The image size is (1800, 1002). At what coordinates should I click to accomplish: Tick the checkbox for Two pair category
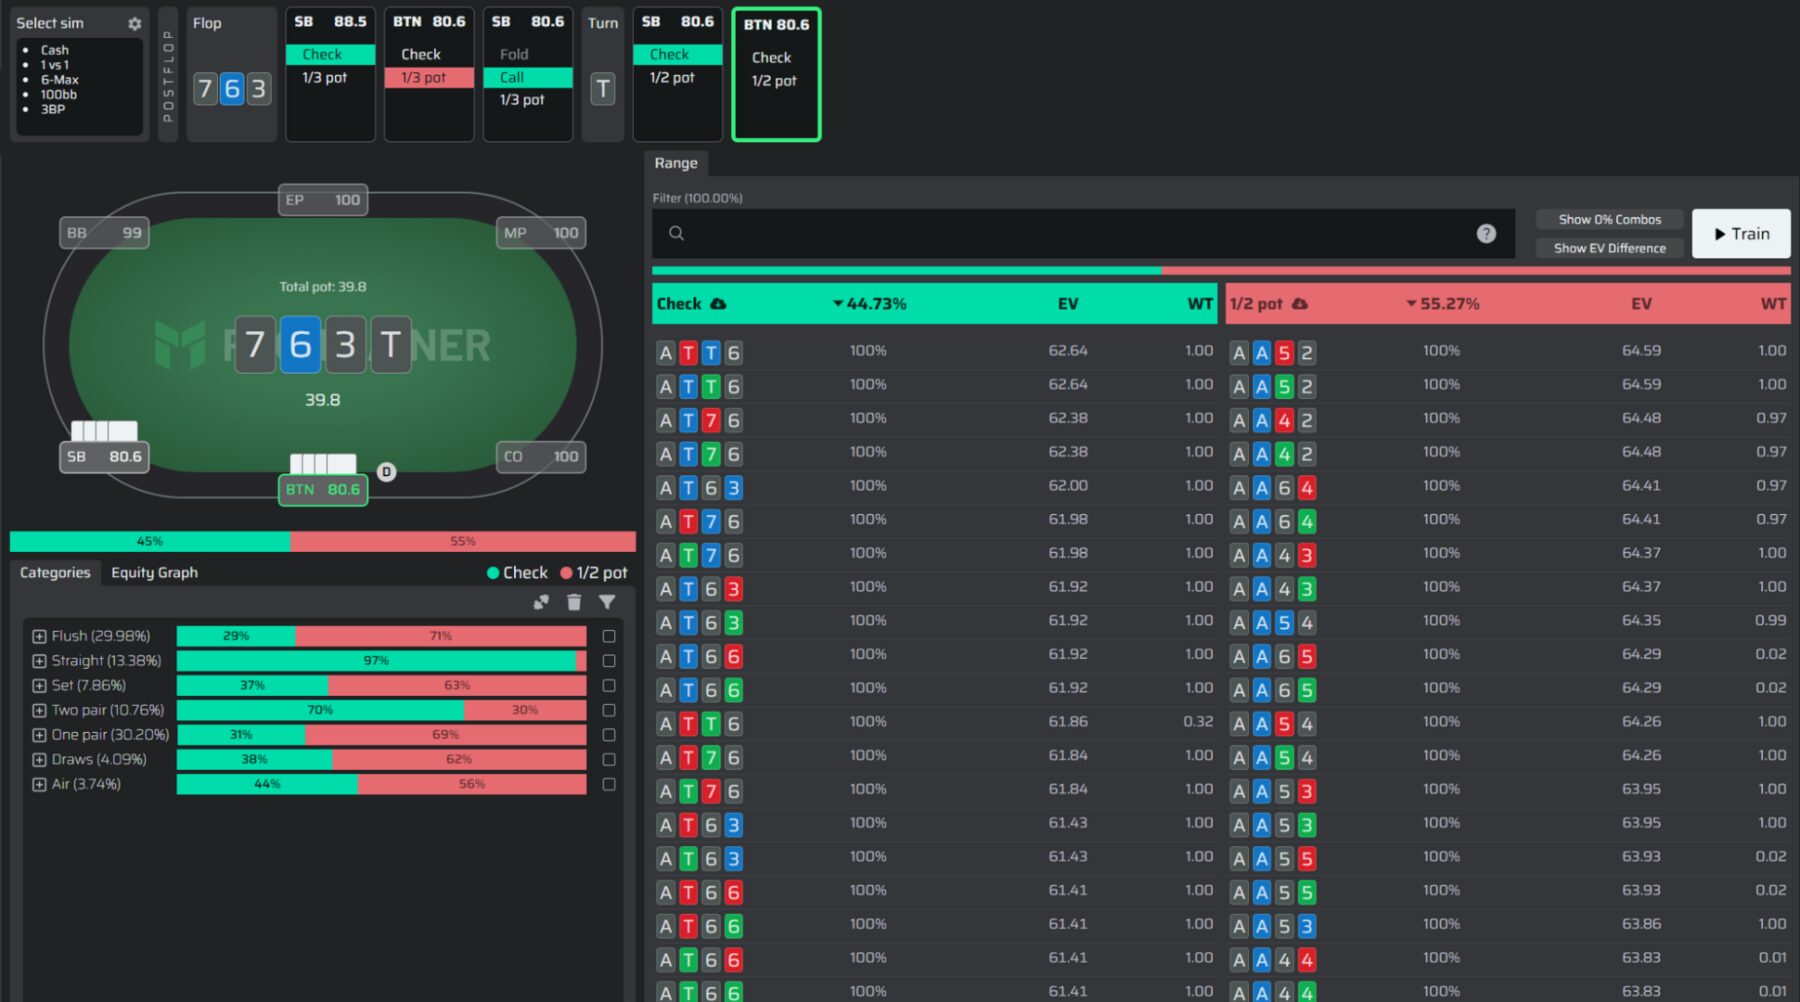609,710
